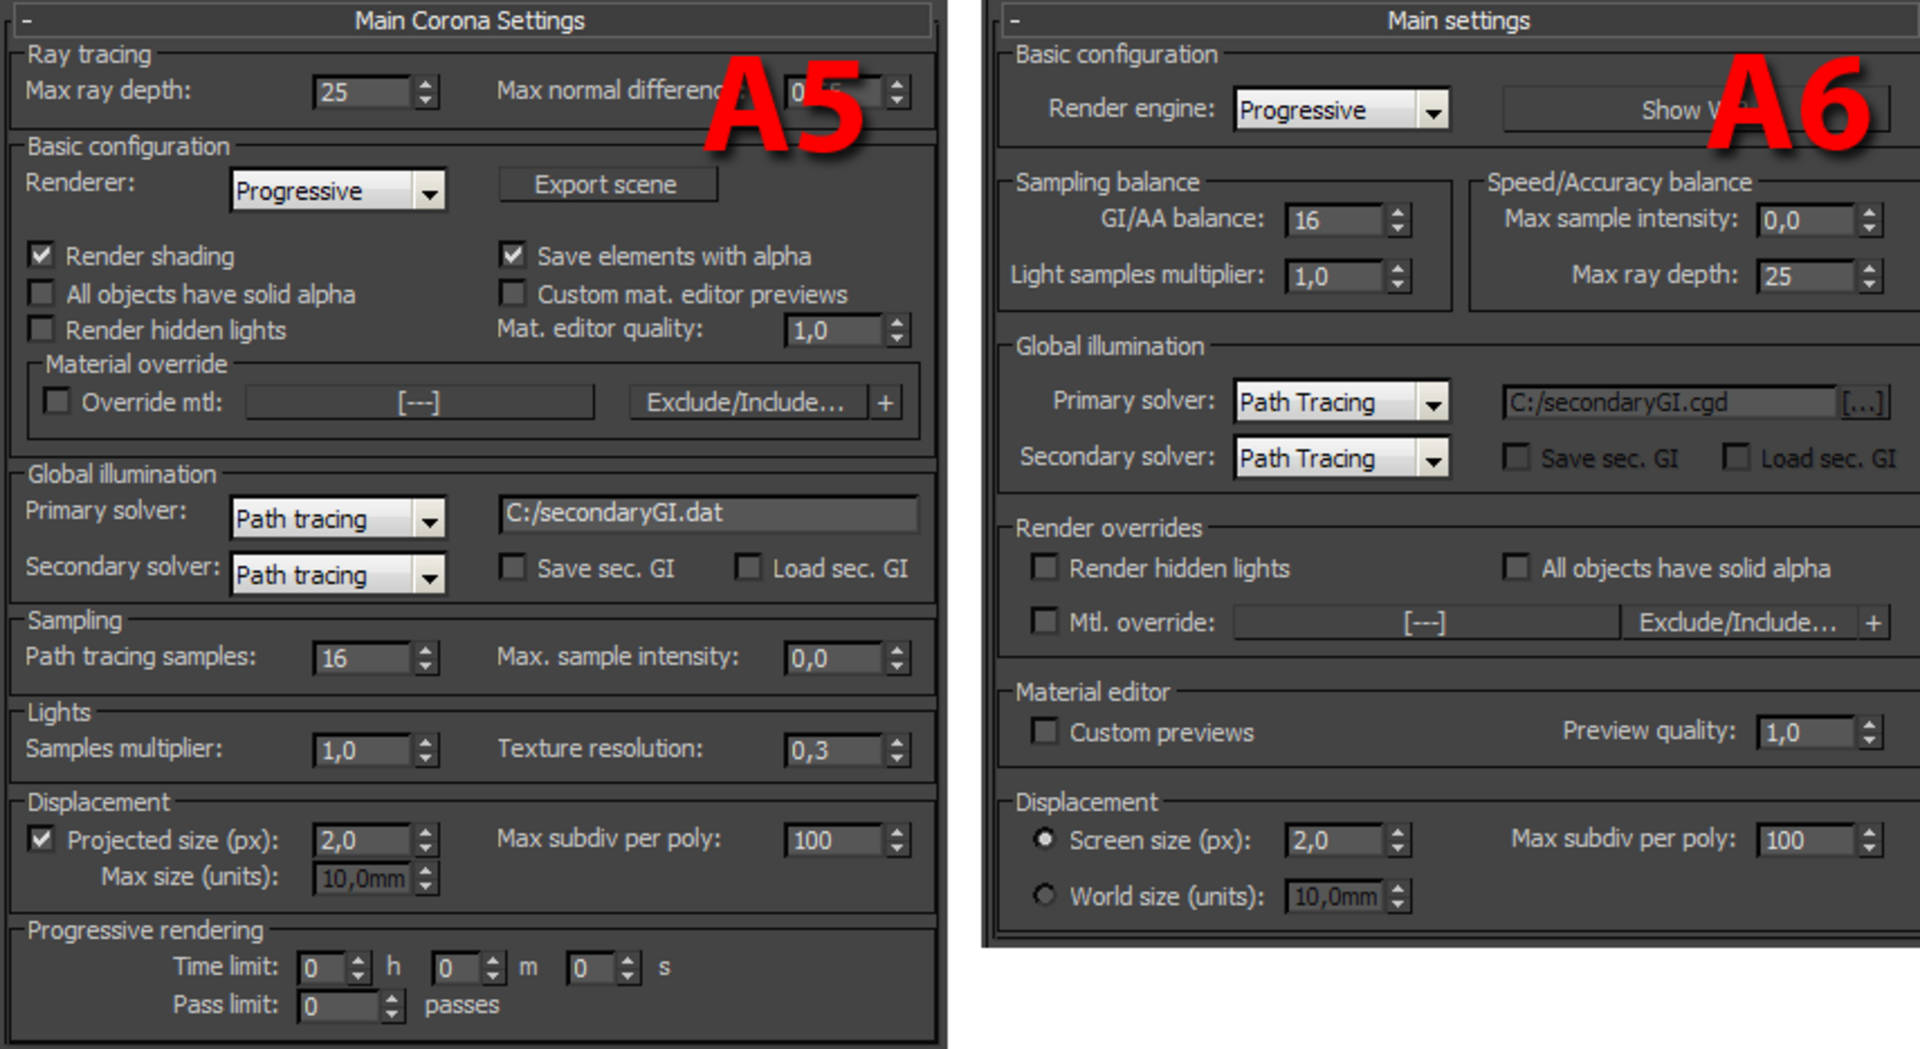
Task: Click the Light samples multiplier spinner arrows
Action: 1398,276
